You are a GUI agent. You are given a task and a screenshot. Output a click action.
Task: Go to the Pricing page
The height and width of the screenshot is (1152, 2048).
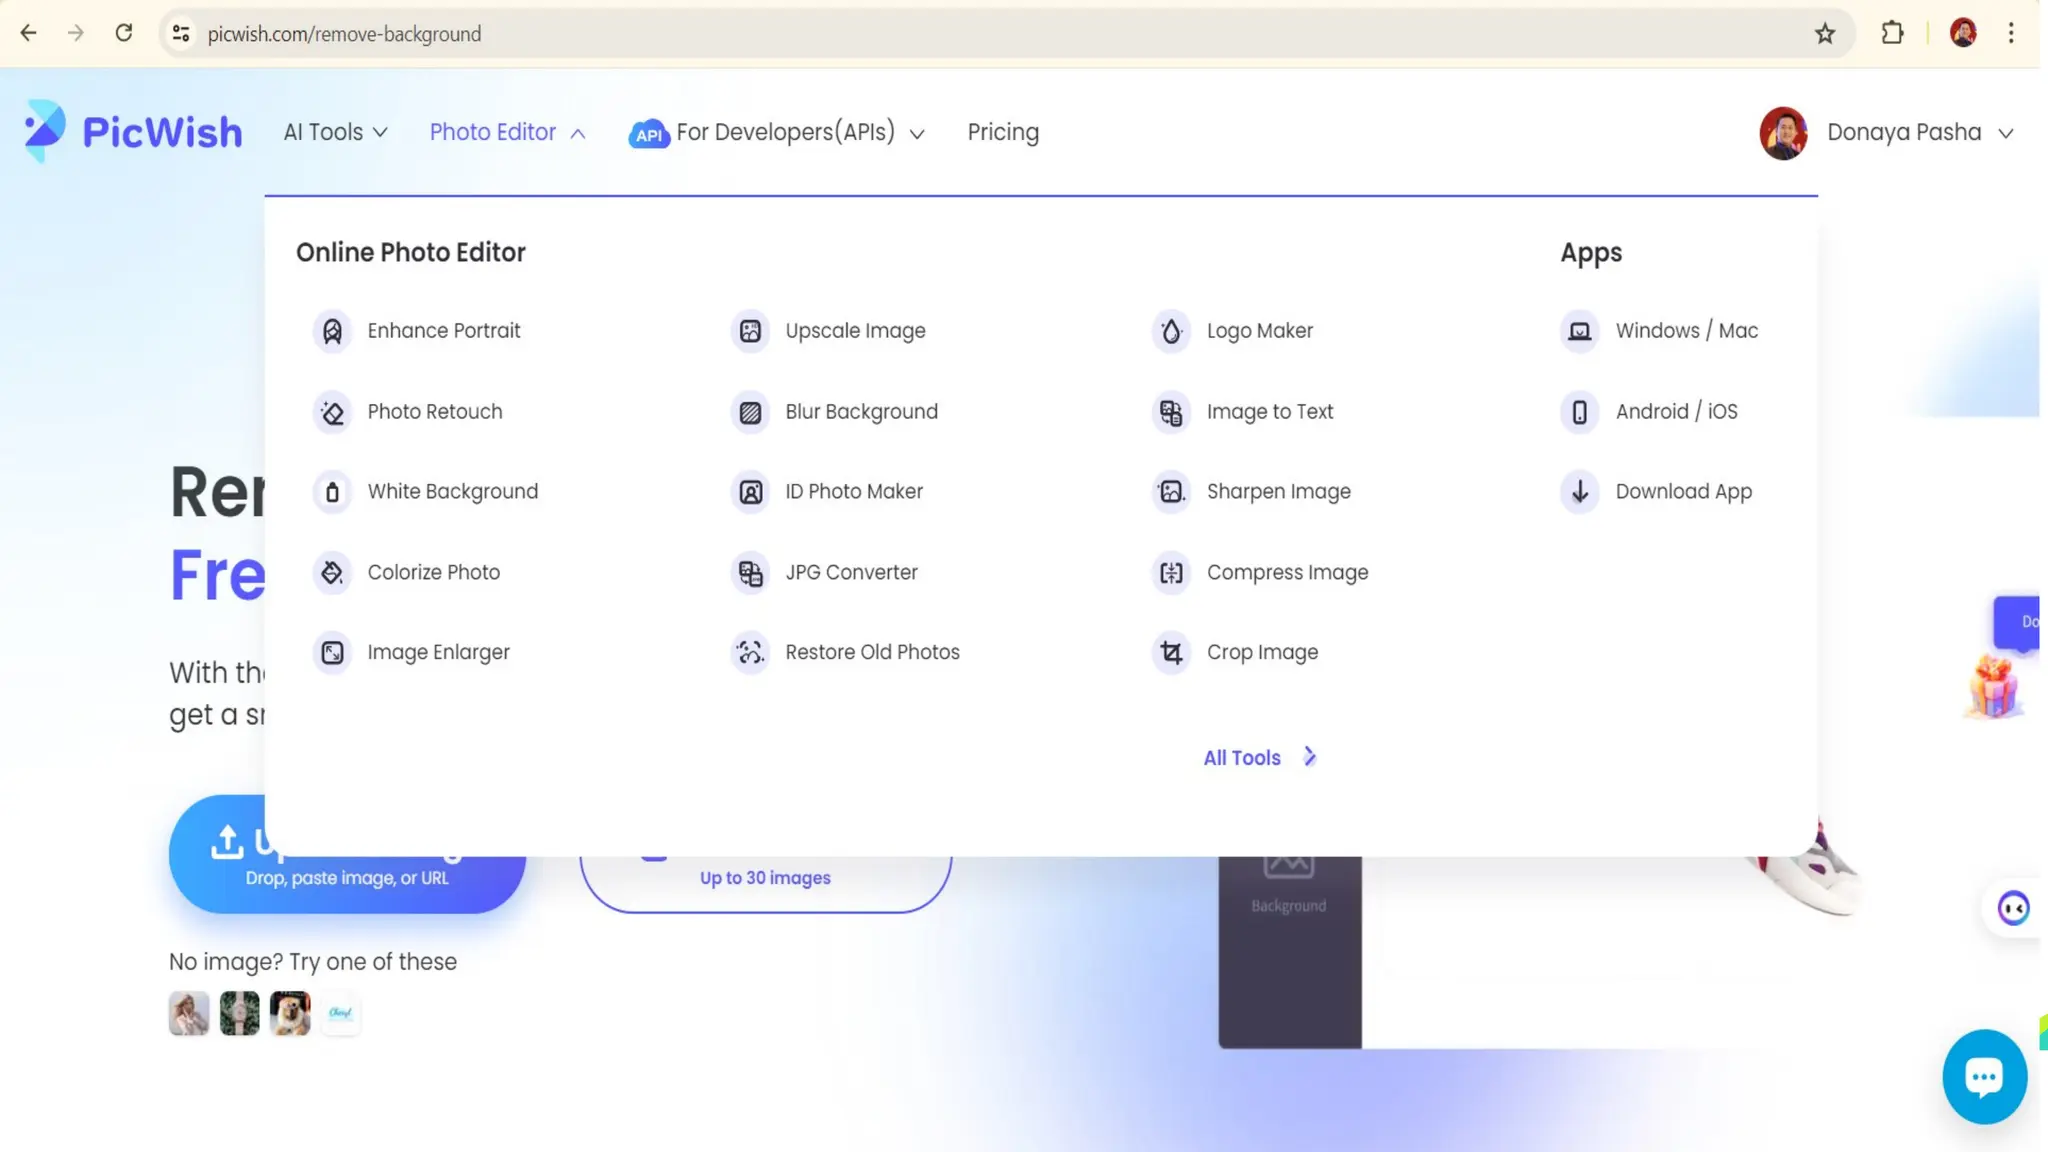click(x=1003, y=132)
